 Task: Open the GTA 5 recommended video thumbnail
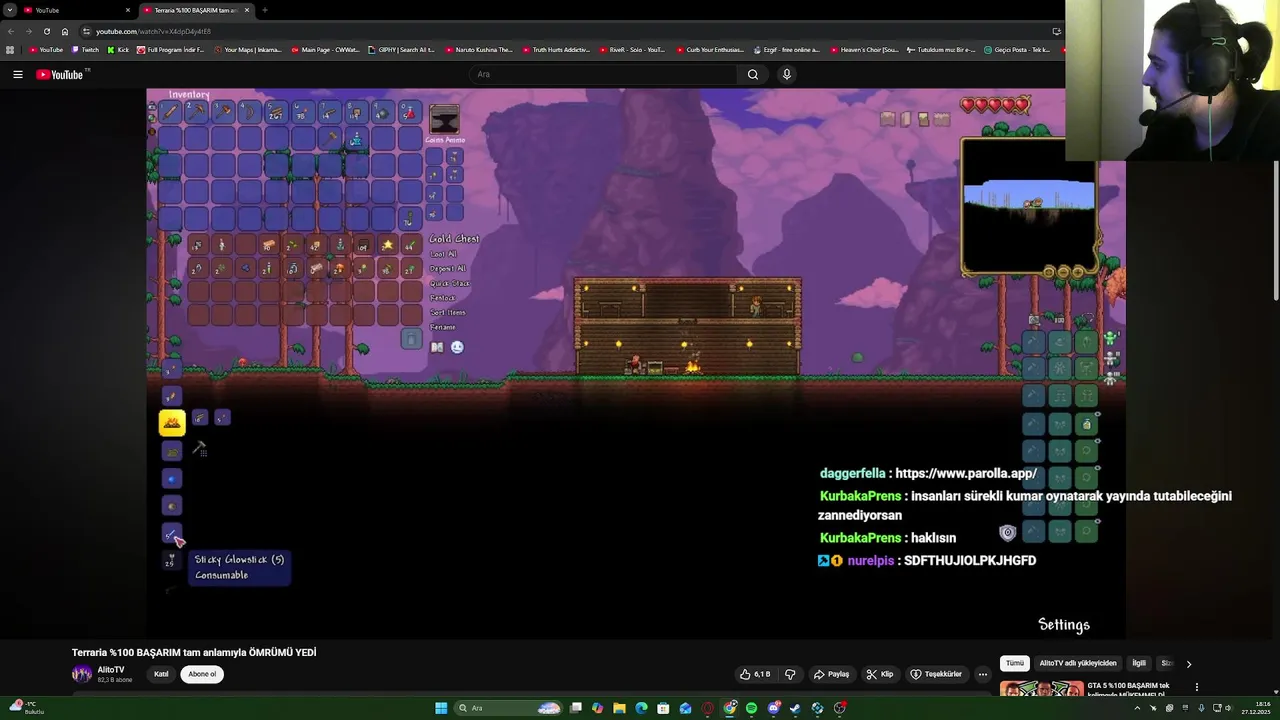(1041, 689)
